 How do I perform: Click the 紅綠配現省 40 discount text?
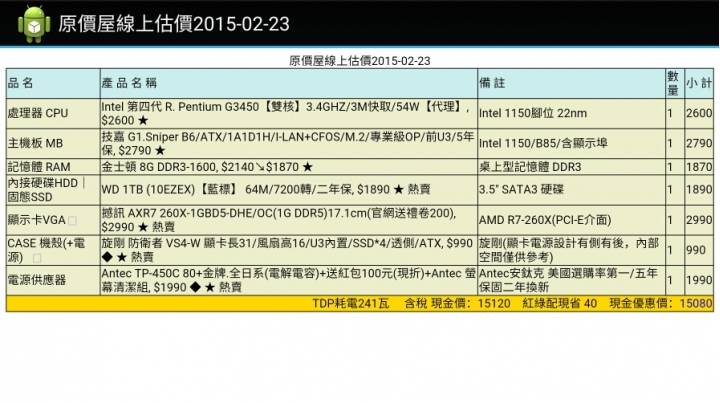(x=560, y=303)
